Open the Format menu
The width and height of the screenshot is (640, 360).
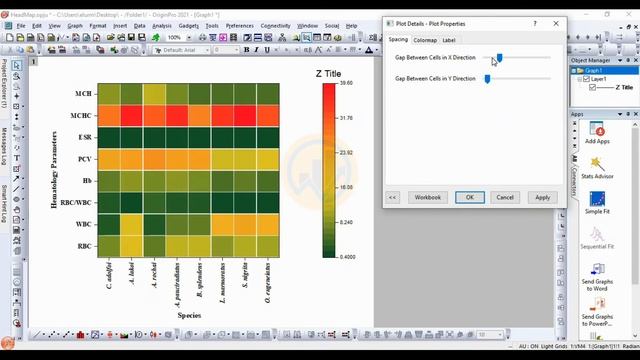pyautogui.click(x=98, y=26)
